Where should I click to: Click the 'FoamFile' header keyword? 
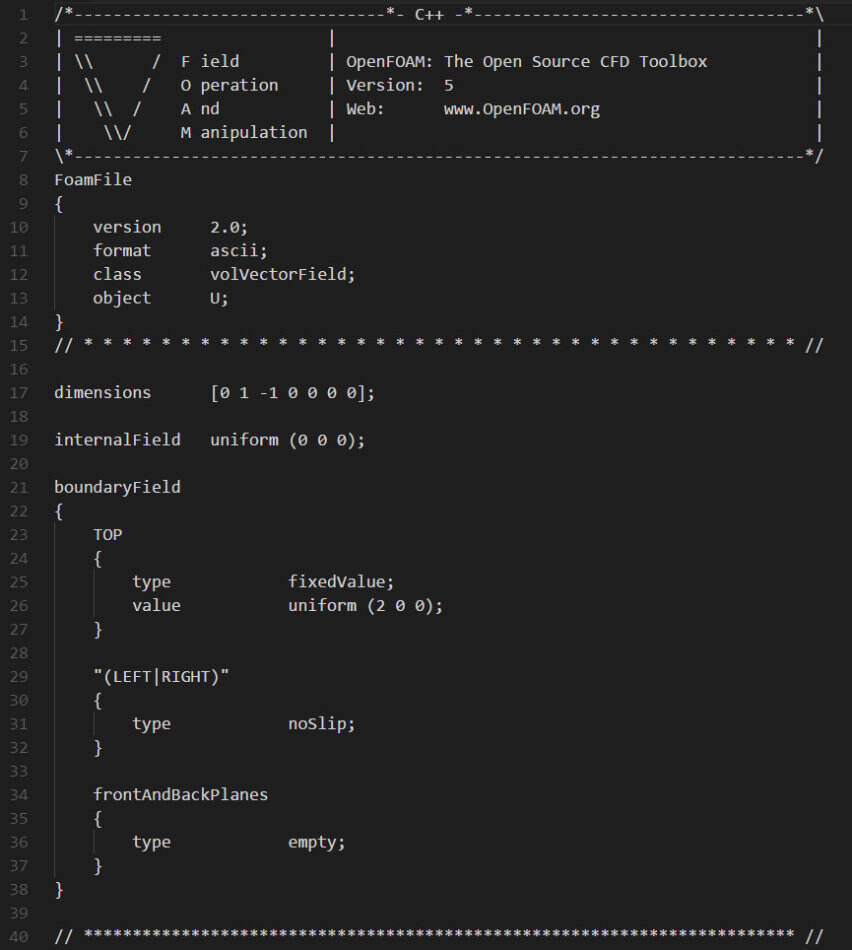[93, 180]
